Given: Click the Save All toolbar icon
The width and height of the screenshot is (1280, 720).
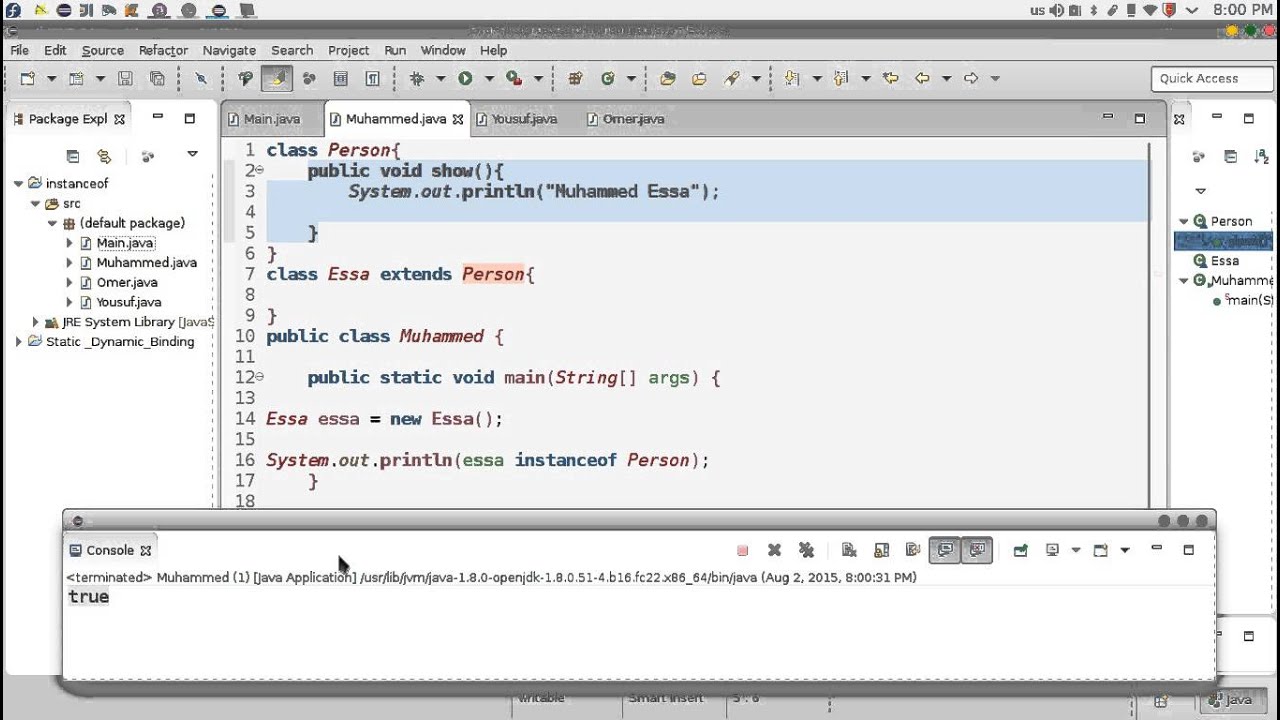Looking at the screenshot, I should (x=157, y=78).
